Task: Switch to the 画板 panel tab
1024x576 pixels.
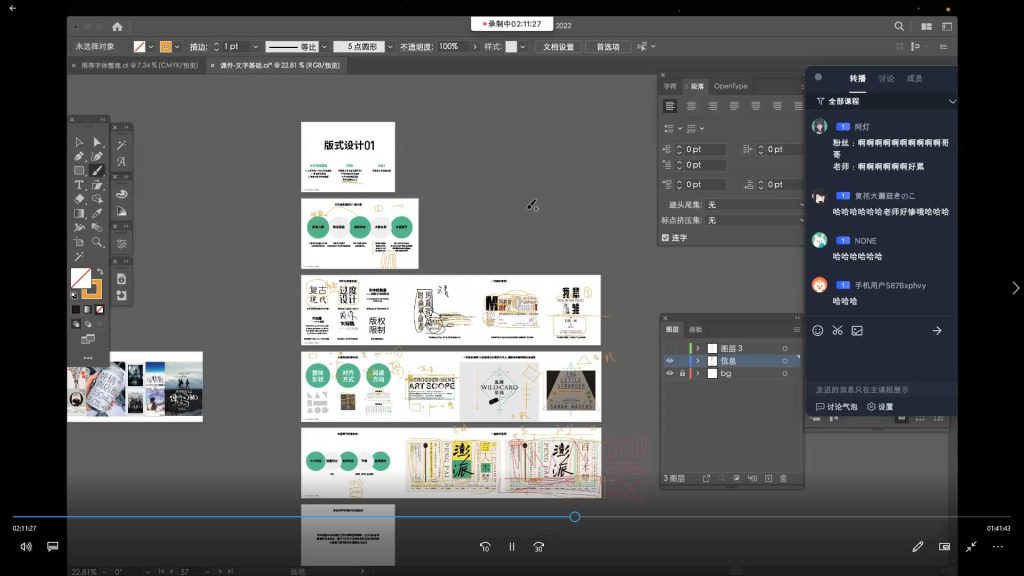Action: pyautogui.click(x=696, y=329)
